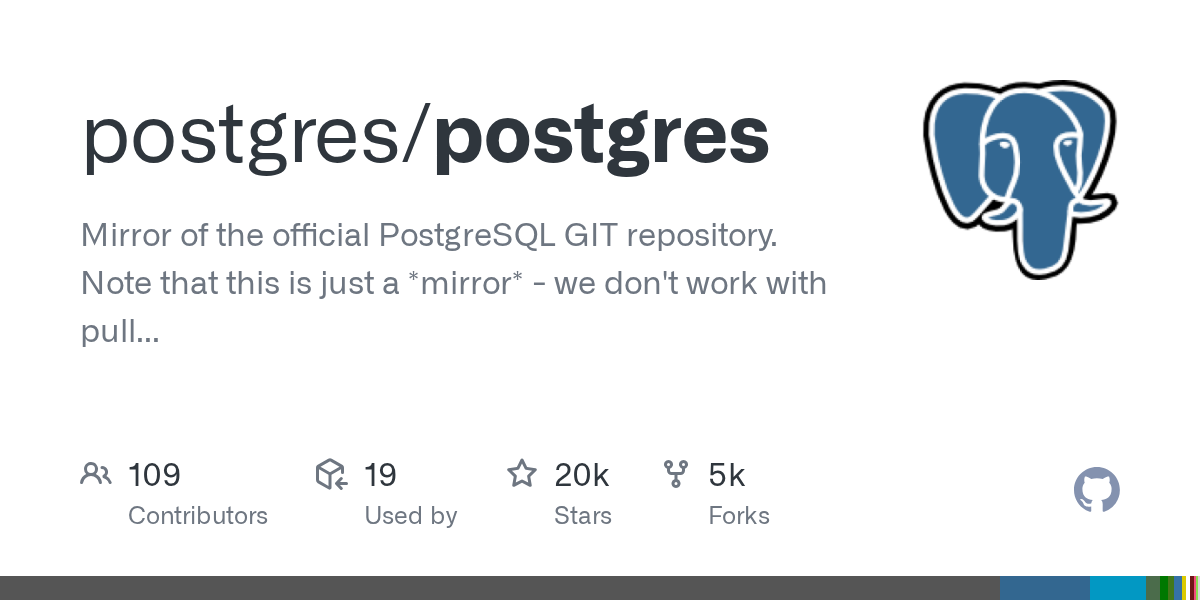
Task: Click the Used by package icon
Action: (331, 474)
